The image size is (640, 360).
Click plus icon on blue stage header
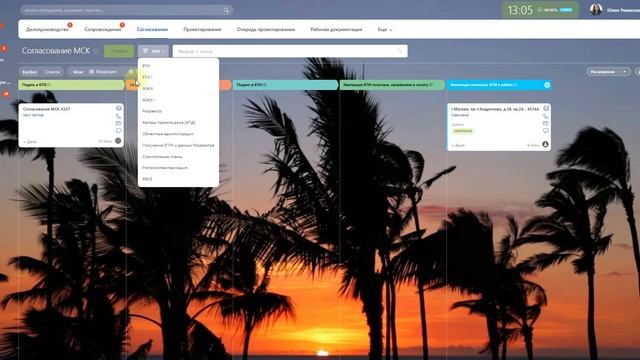coord(547,85)
